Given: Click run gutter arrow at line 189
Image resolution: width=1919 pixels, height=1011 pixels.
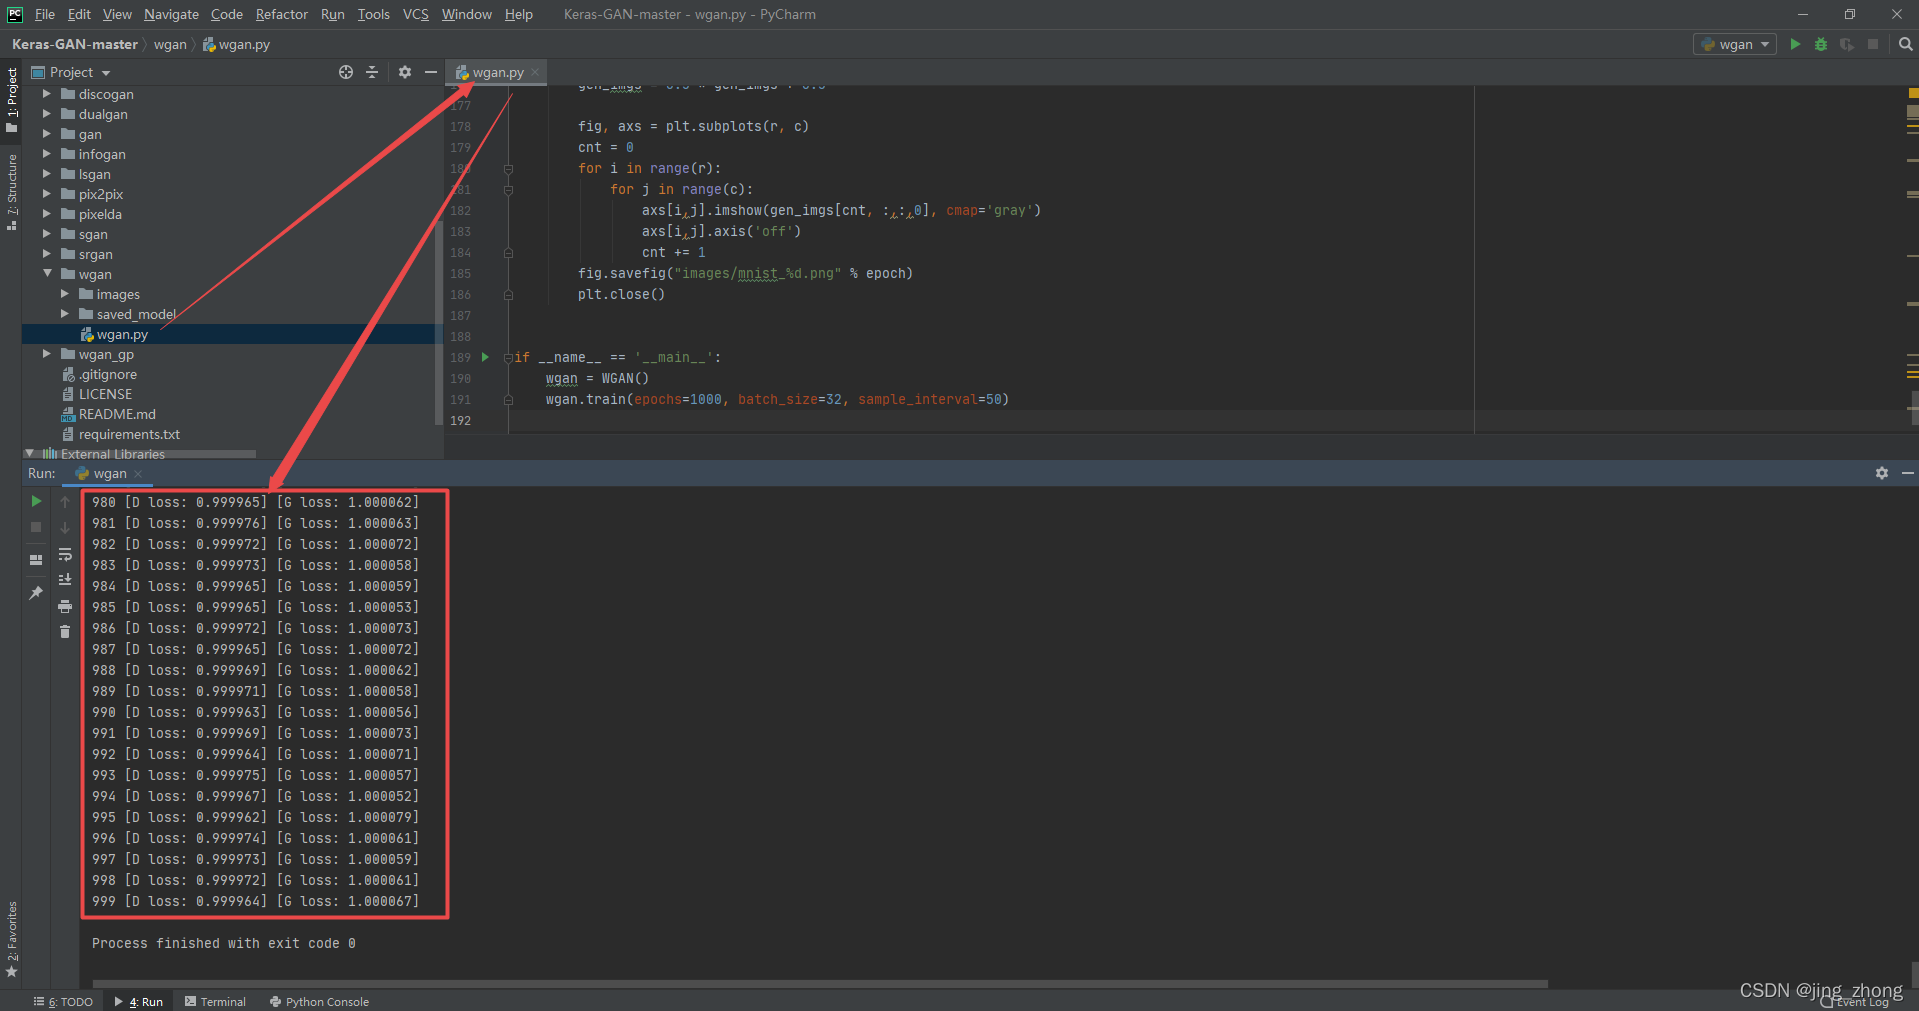Looking at the screenshot, I should click(x=485, y=357).
